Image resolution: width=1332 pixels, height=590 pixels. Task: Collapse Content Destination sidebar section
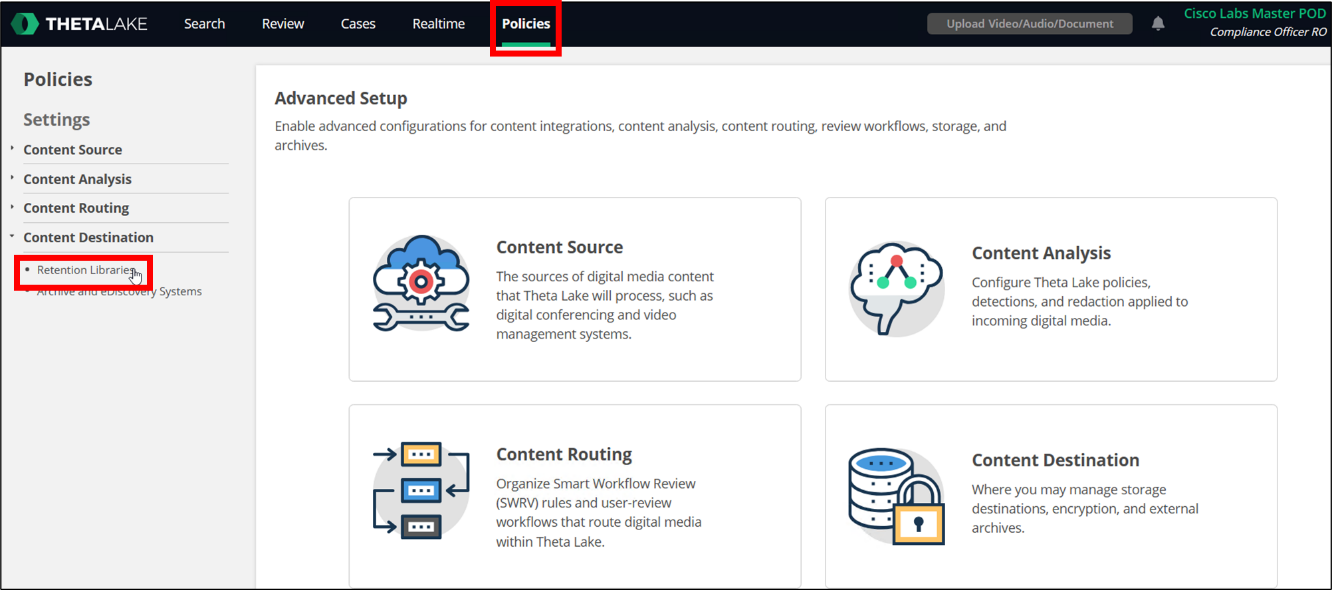[x=88, y=237]
